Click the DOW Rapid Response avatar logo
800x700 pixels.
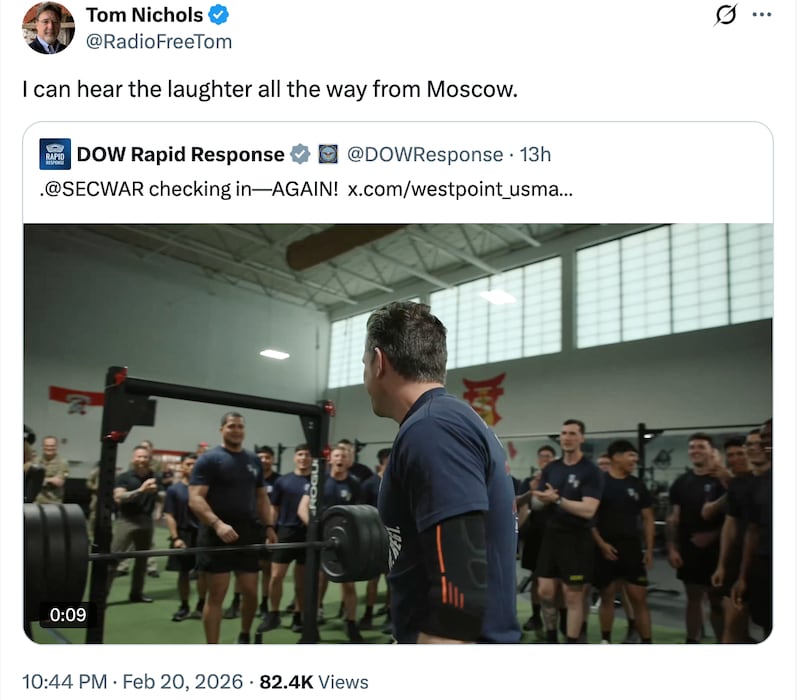pyautogui.click(x=55, y=154)
